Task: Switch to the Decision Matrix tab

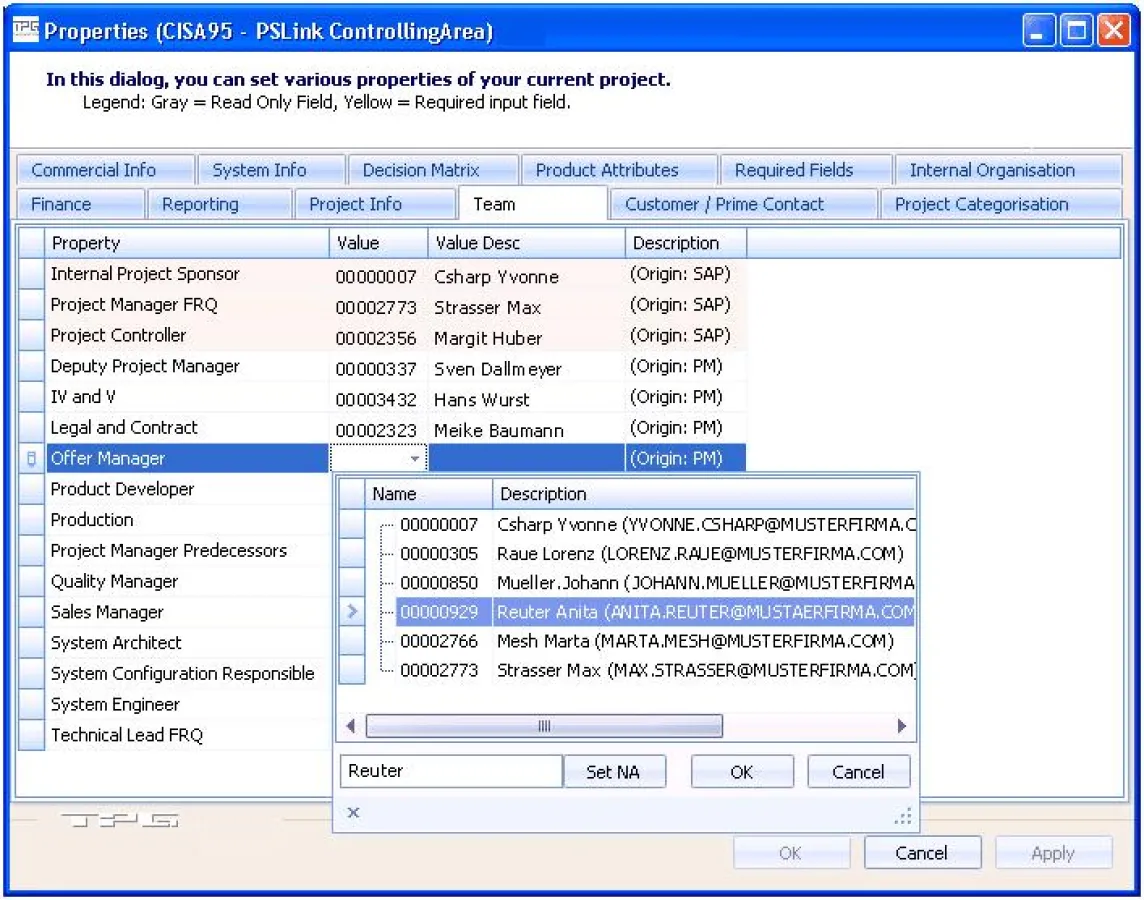Action: [x=421, y=170]
